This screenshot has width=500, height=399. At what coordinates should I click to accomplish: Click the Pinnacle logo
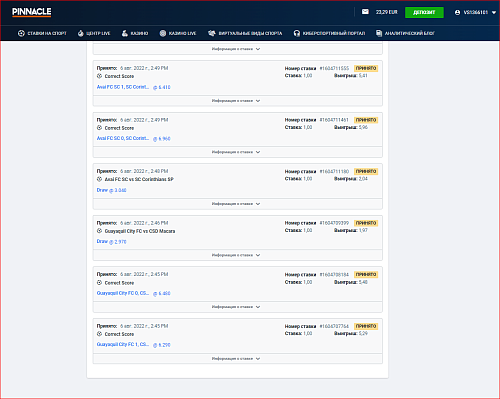point(32,12)
